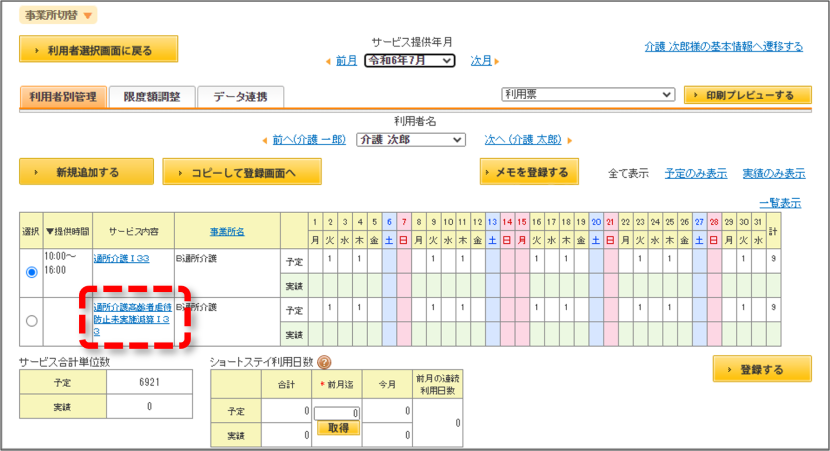
Task: Sort by the ▼提供時間 column header
Action: pos(67,231)
